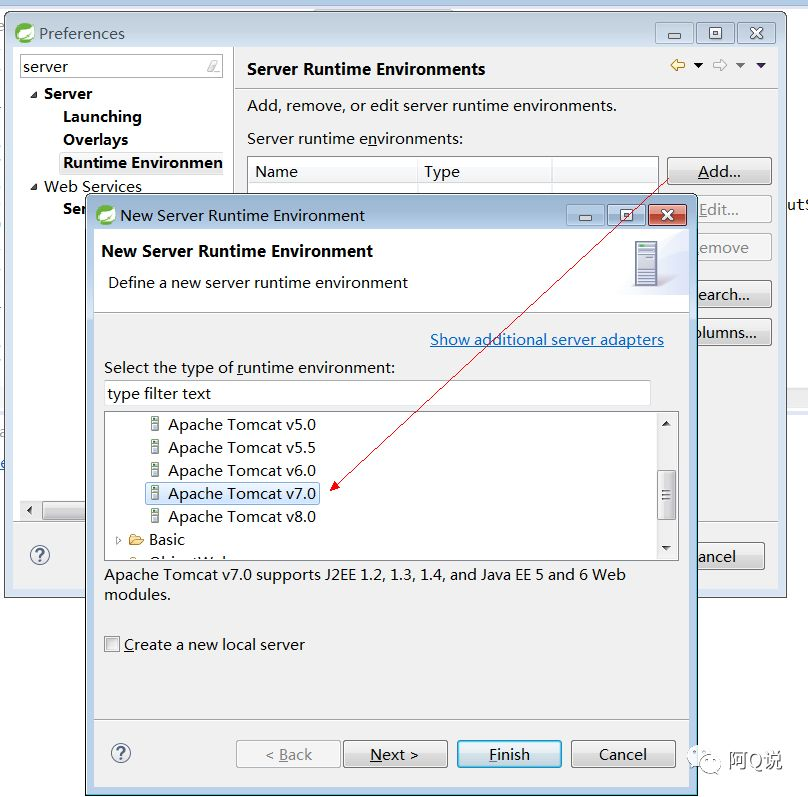
Task: Click the Finish button
Action: pos(509,754)
